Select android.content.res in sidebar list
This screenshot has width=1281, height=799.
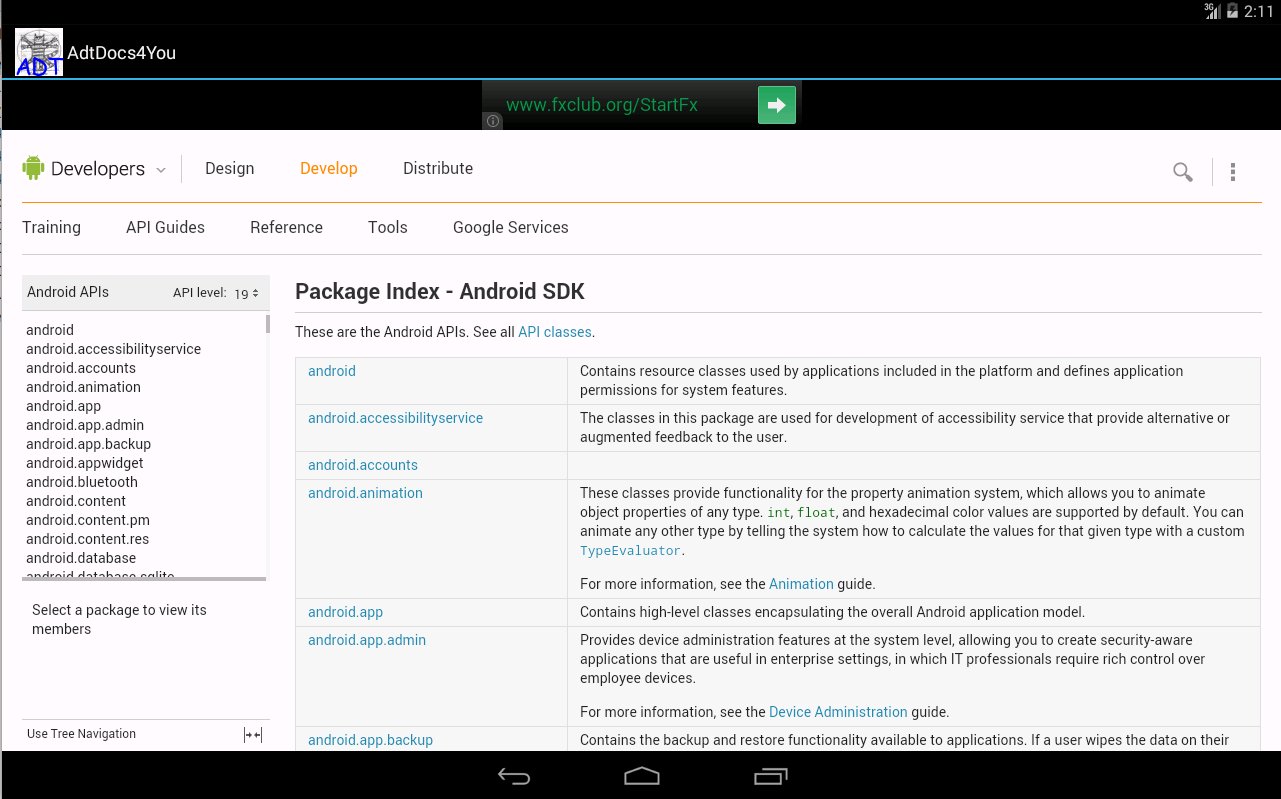[x=87, y=539]
